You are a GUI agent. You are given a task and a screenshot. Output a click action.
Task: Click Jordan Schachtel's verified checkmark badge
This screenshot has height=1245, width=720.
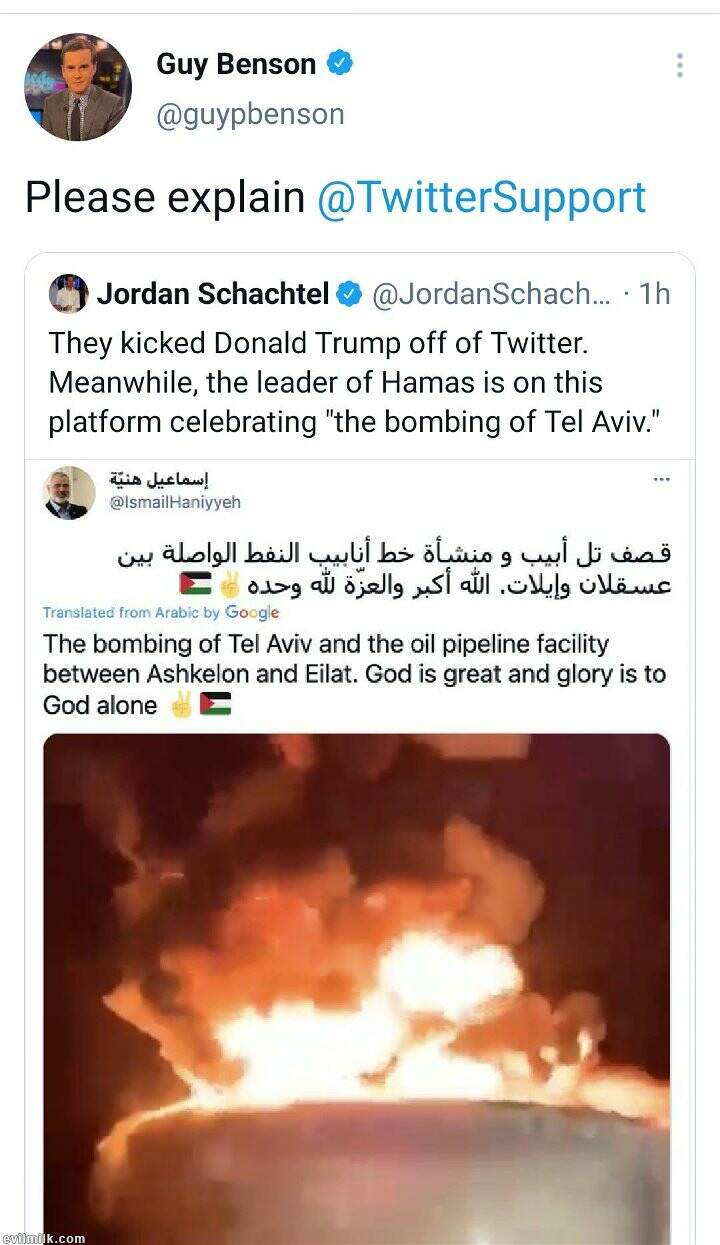pos(349,294)
